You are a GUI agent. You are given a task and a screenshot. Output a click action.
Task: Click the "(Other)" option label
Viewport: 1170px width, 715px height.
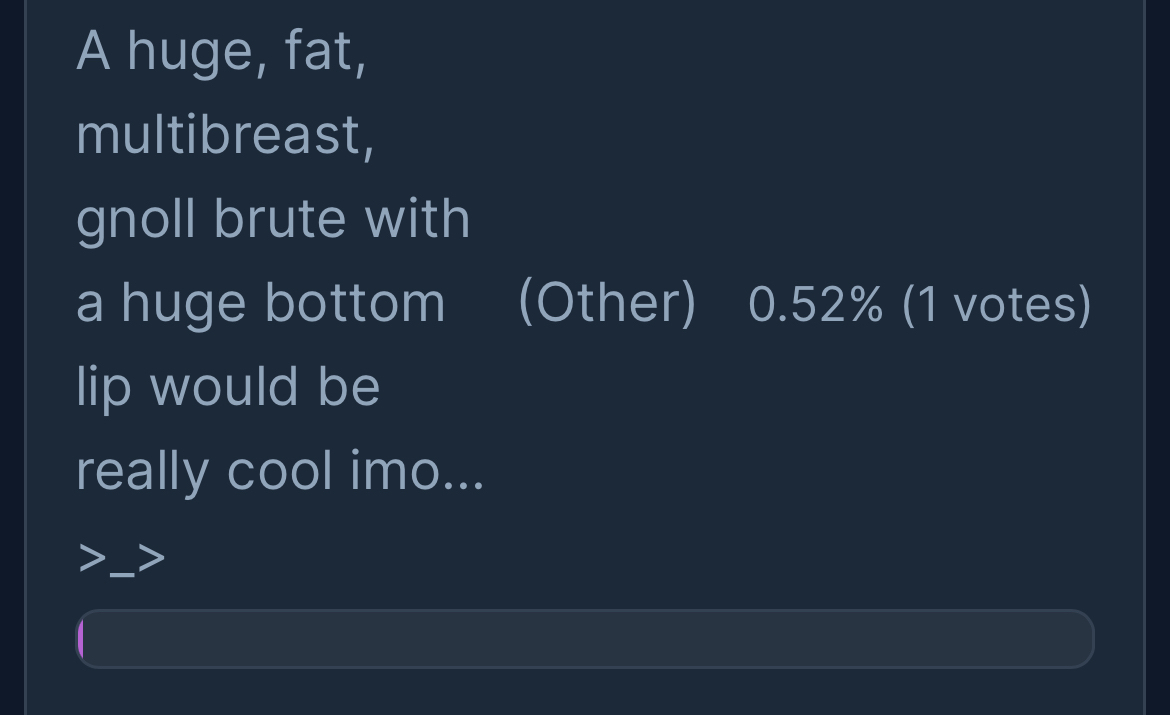[x=607, y=302]
